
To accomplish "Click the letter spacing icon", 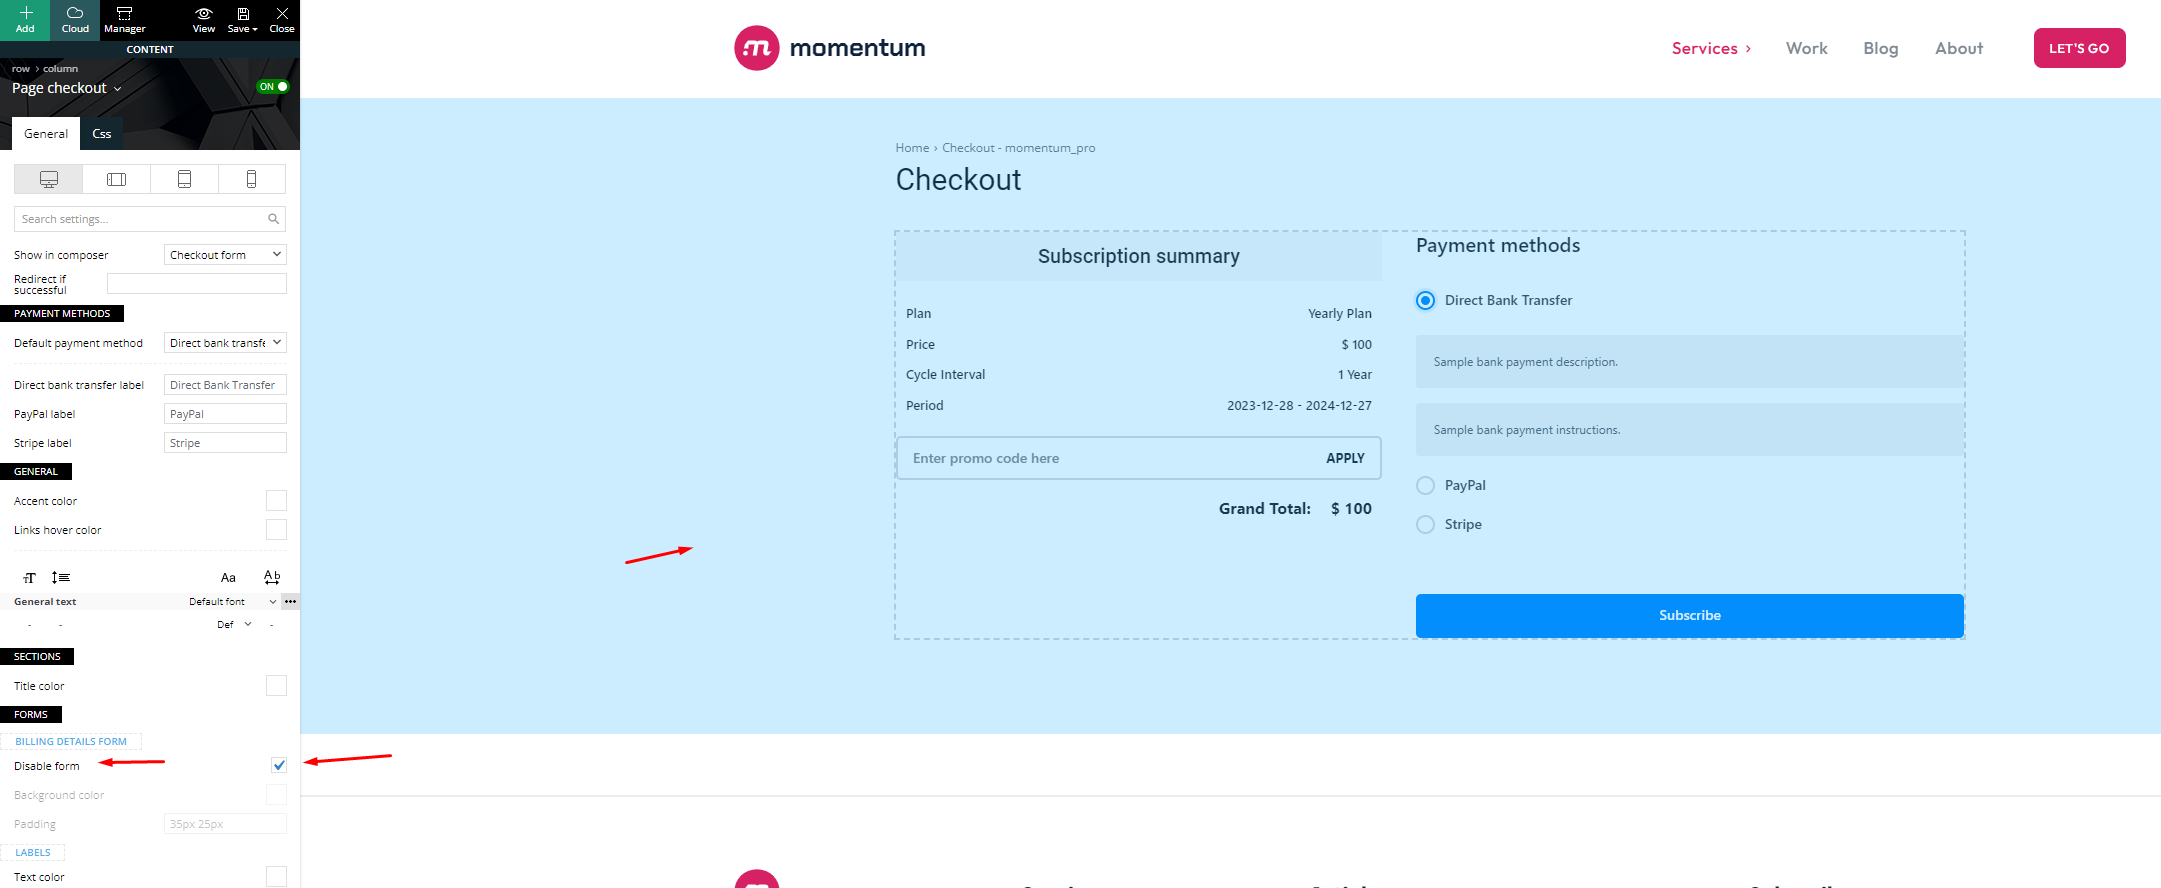I will 272,577.
